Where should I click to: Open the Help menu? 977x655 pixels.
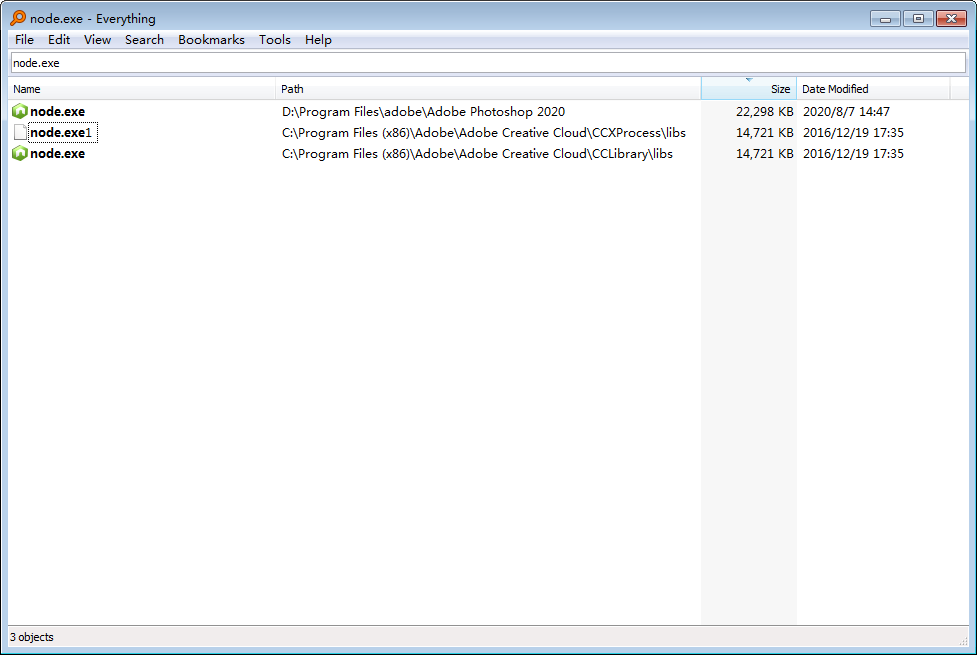click(318, 40)
